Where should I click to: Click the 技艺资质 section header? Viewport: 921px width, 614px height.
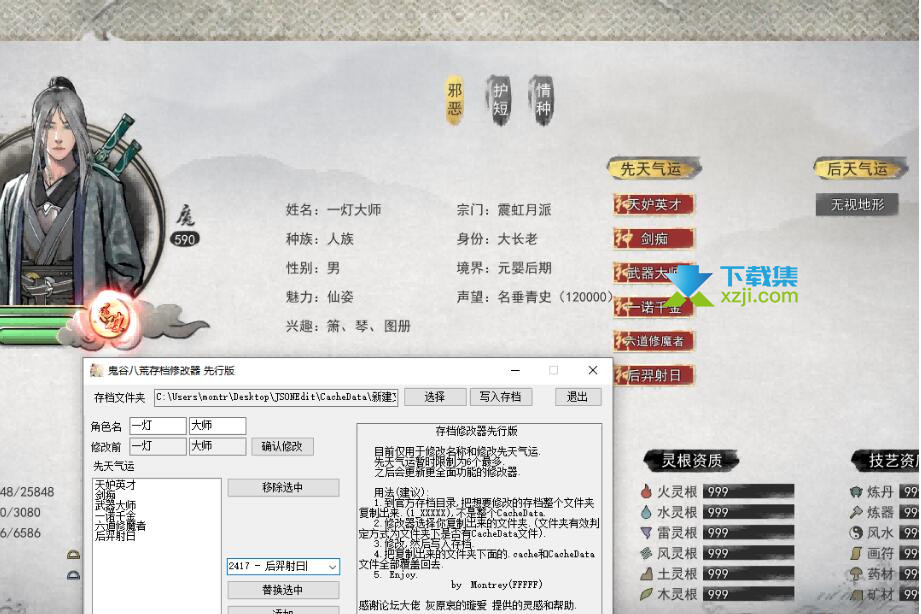click(886, 461)
